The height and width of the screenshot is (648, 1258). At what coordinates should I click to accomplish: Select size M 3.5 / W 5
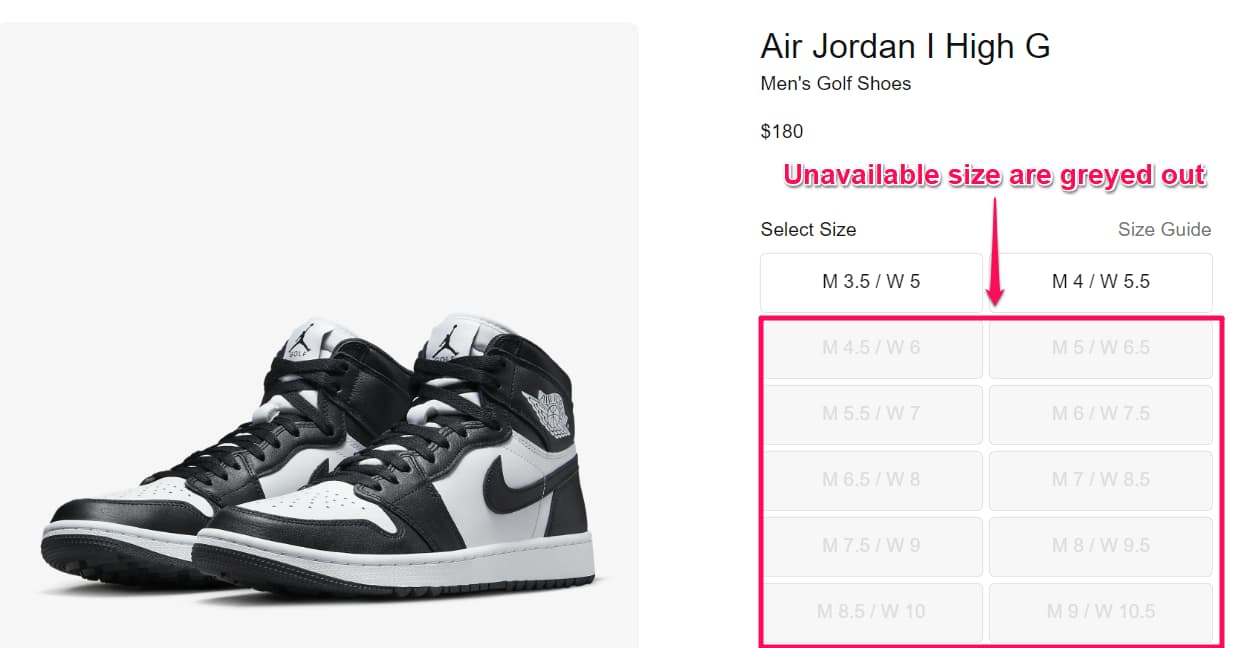[x=871, y=281]
